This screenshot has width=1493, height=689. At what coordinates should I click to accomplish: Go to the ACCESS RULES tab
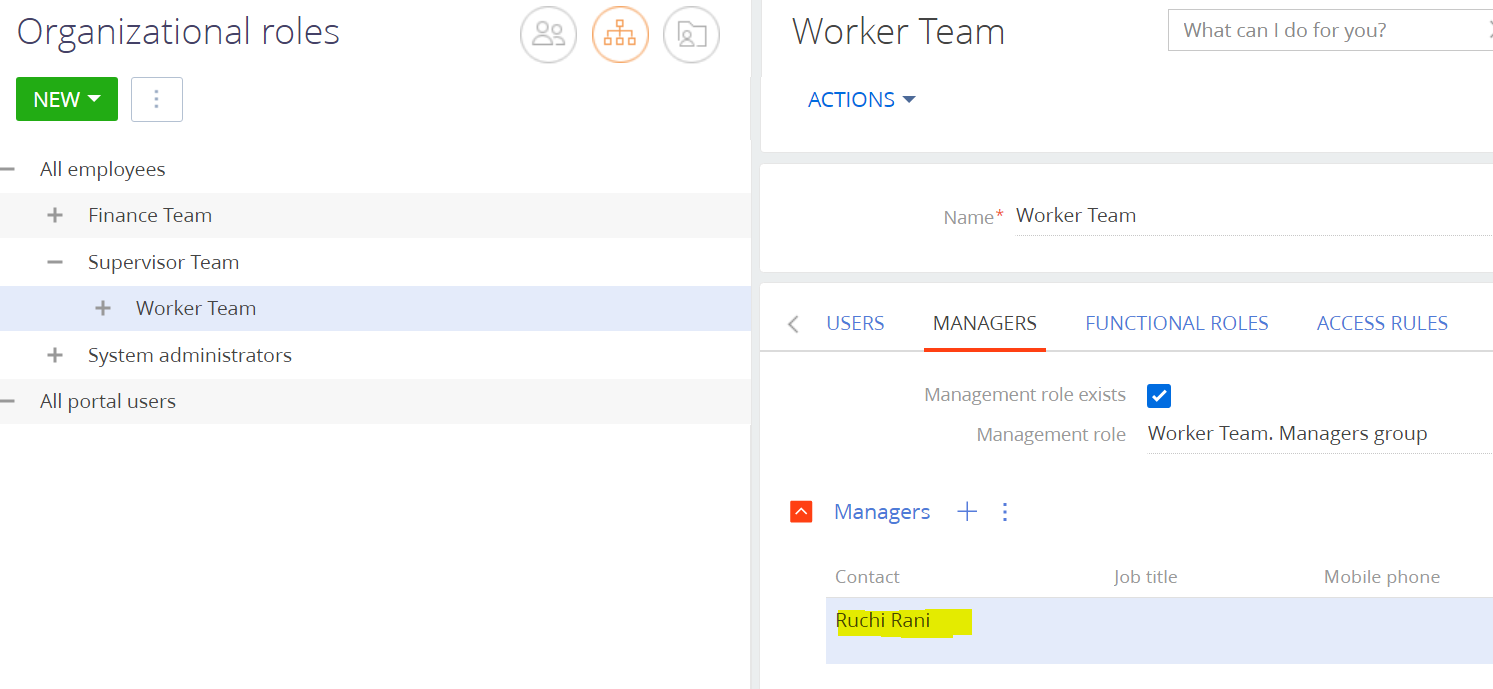[x=1382, y=323]
